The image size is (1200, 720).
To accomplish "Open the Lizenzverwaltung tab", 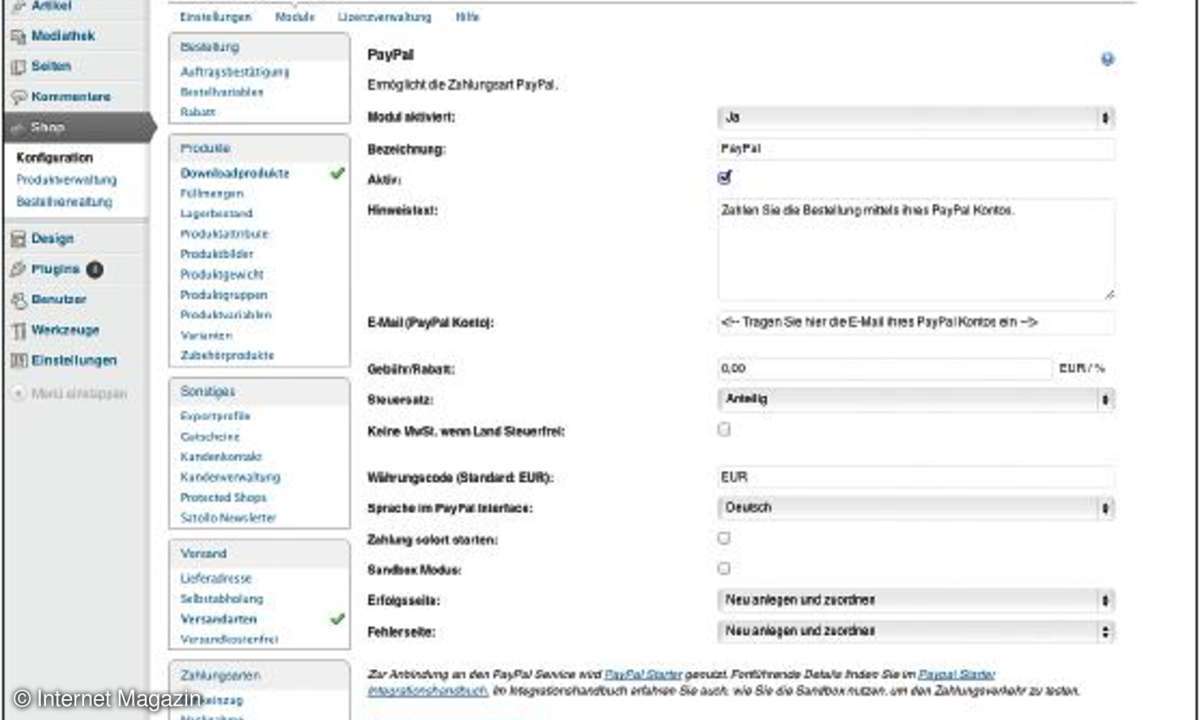I will coord(385,17).
